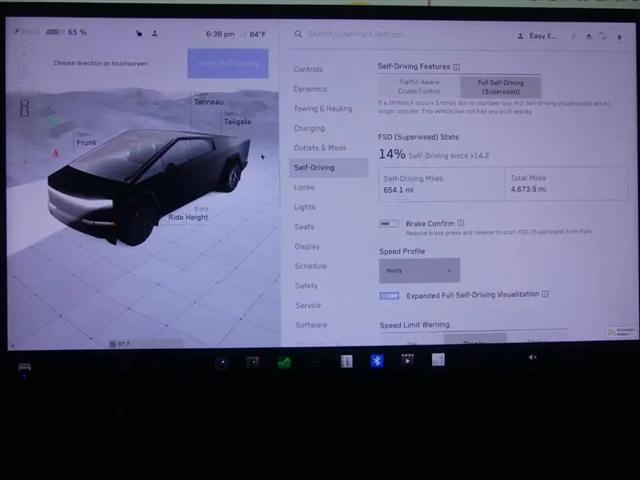Tap the driver profile icon in status bar
640x480 pixels.
155,33
